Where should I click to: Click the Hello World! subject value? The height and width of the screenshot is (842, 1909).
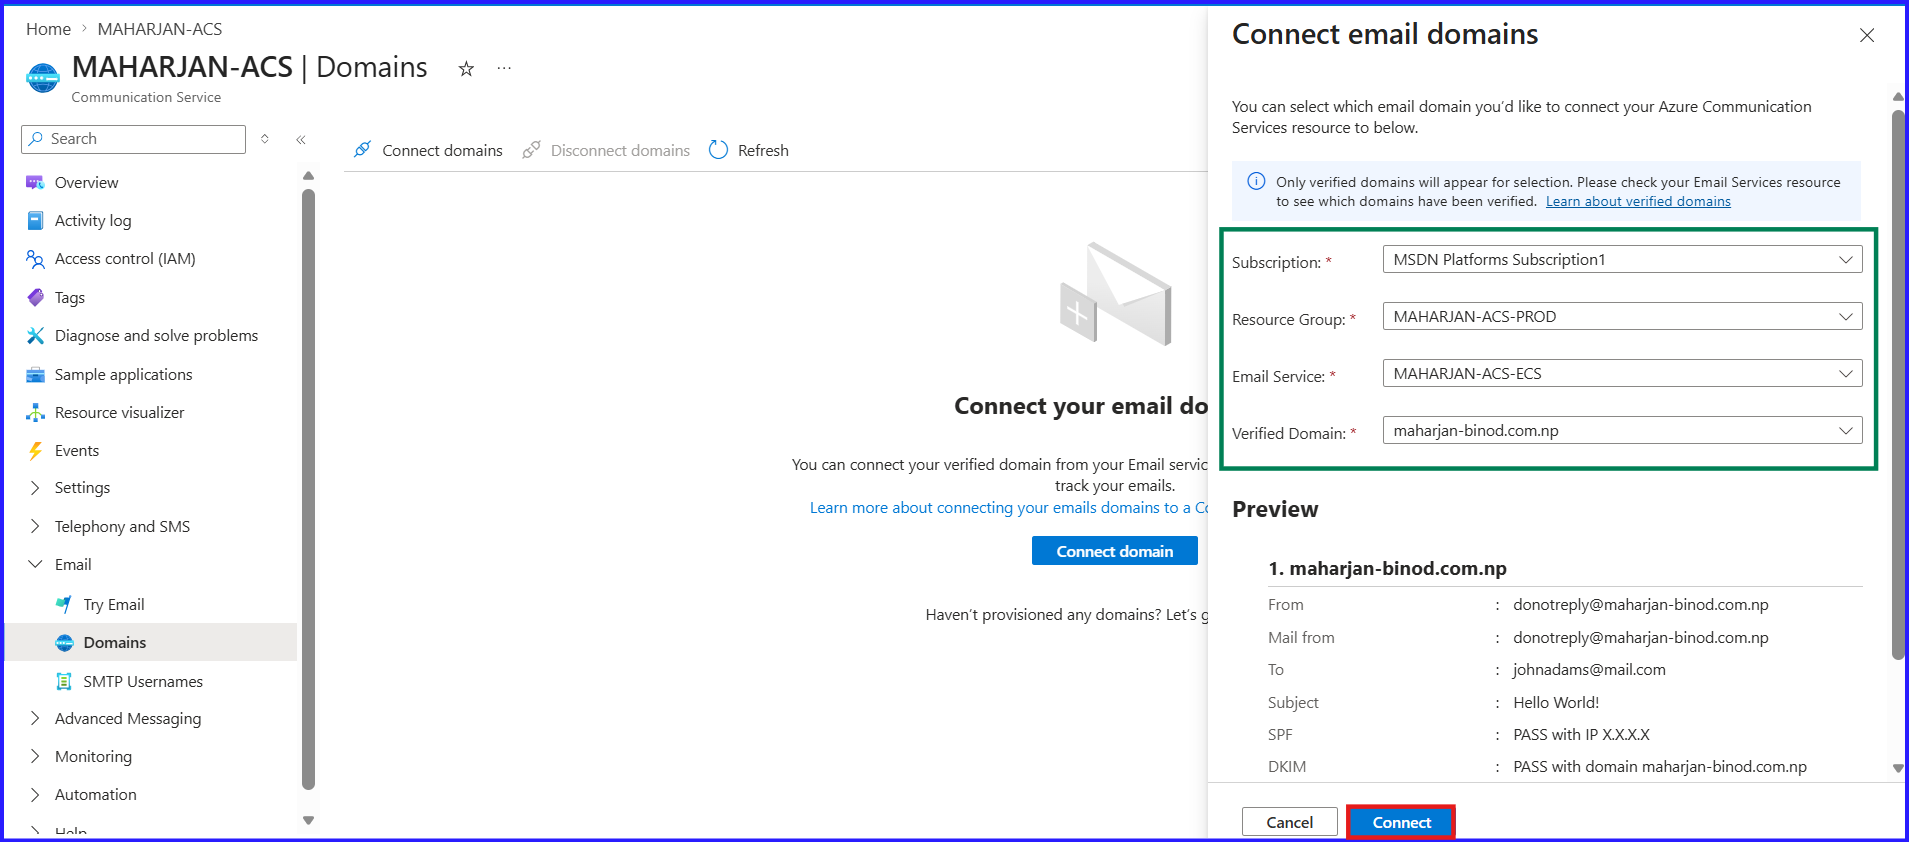point(1556,703)
